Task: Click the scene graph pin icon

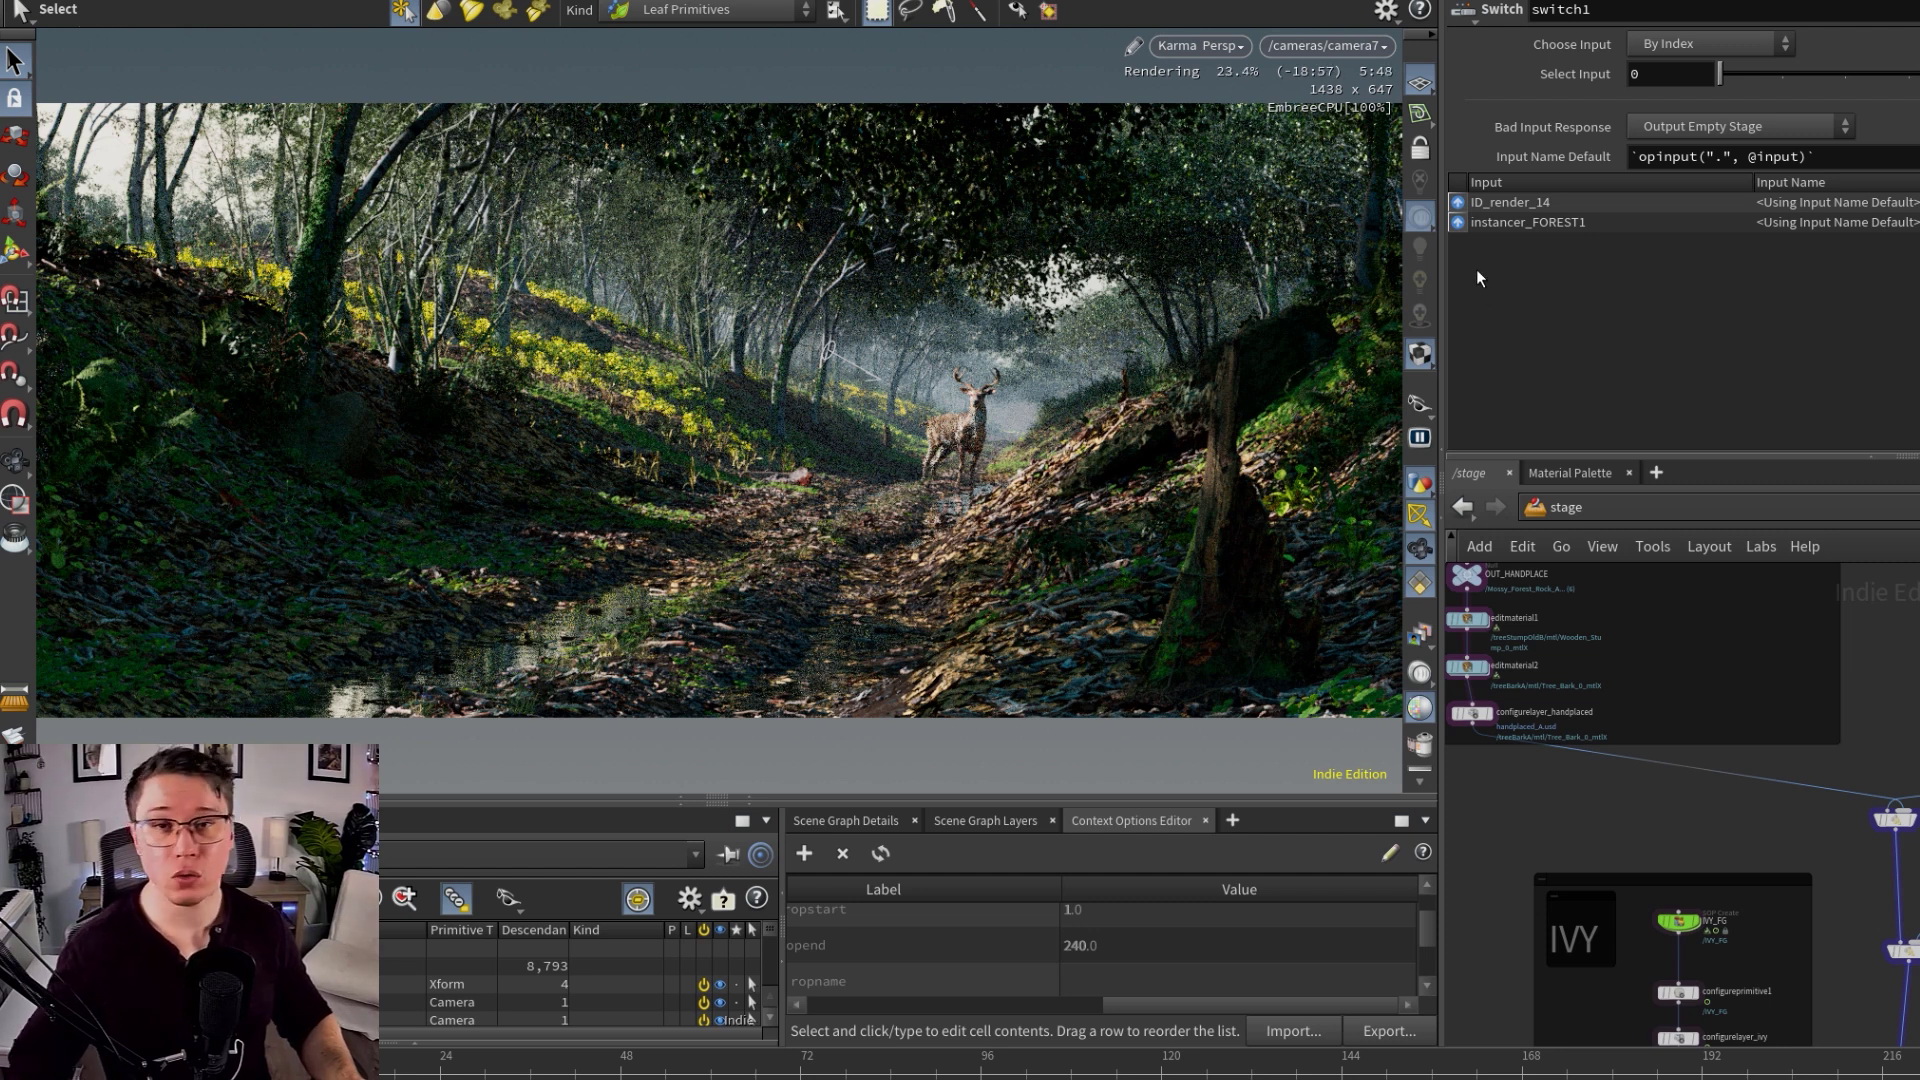Action: coord(728,854)
